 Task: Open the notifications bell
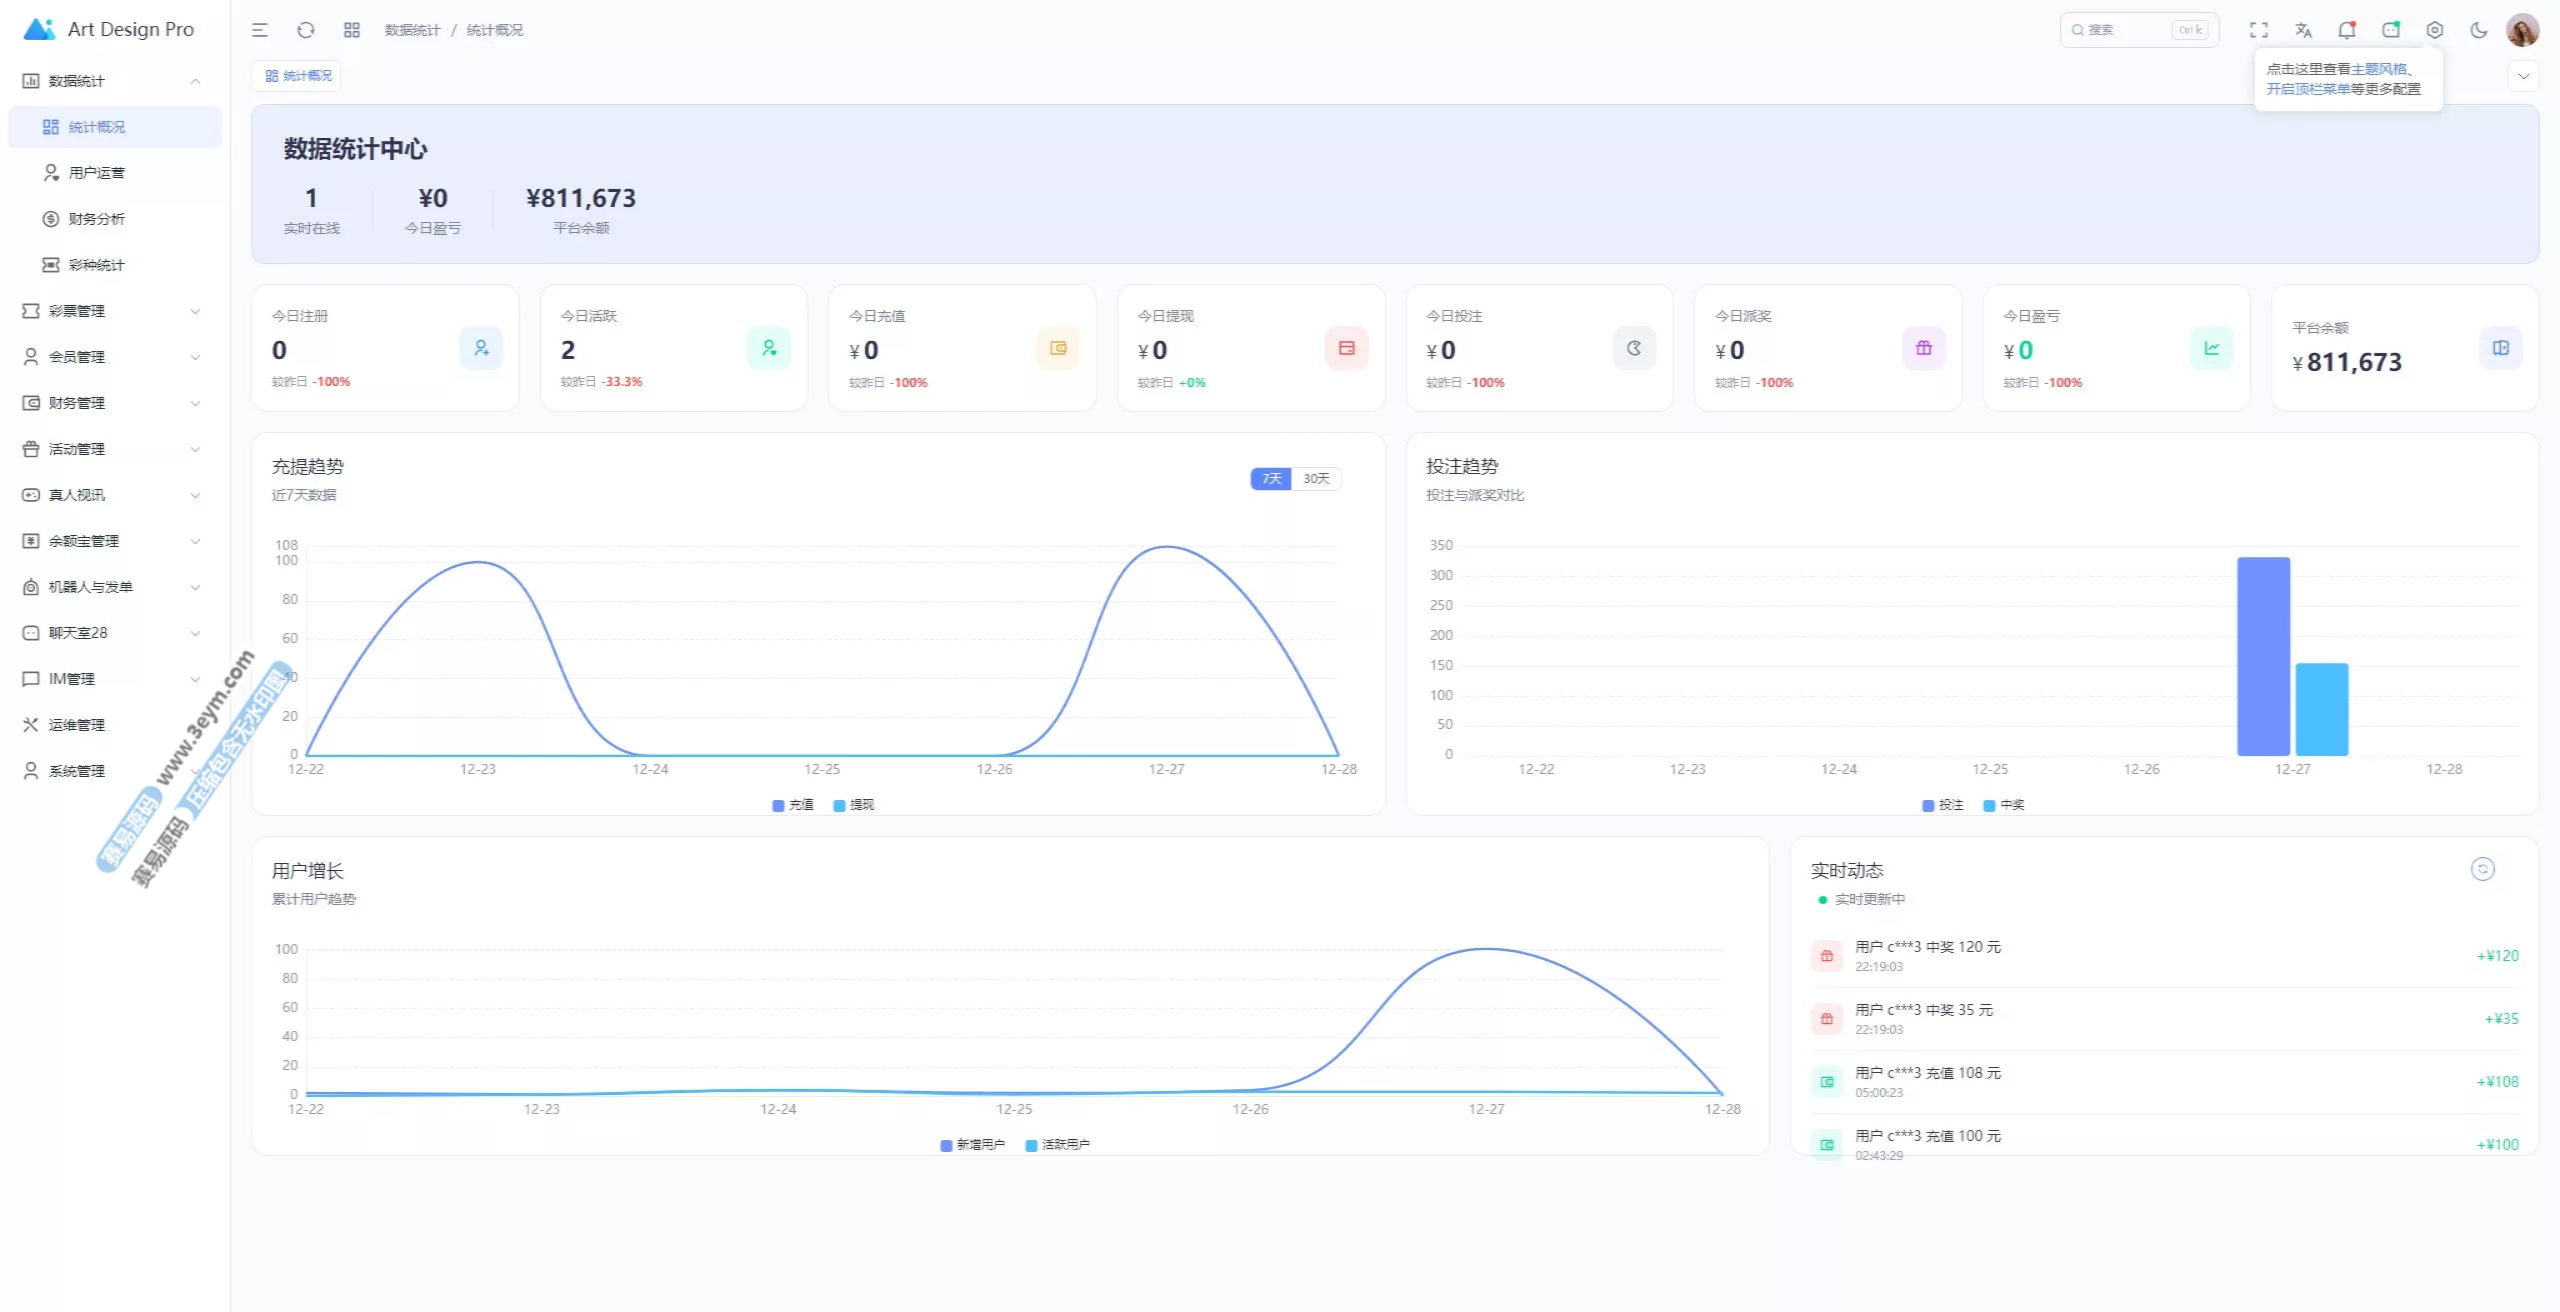[2347, 30]
